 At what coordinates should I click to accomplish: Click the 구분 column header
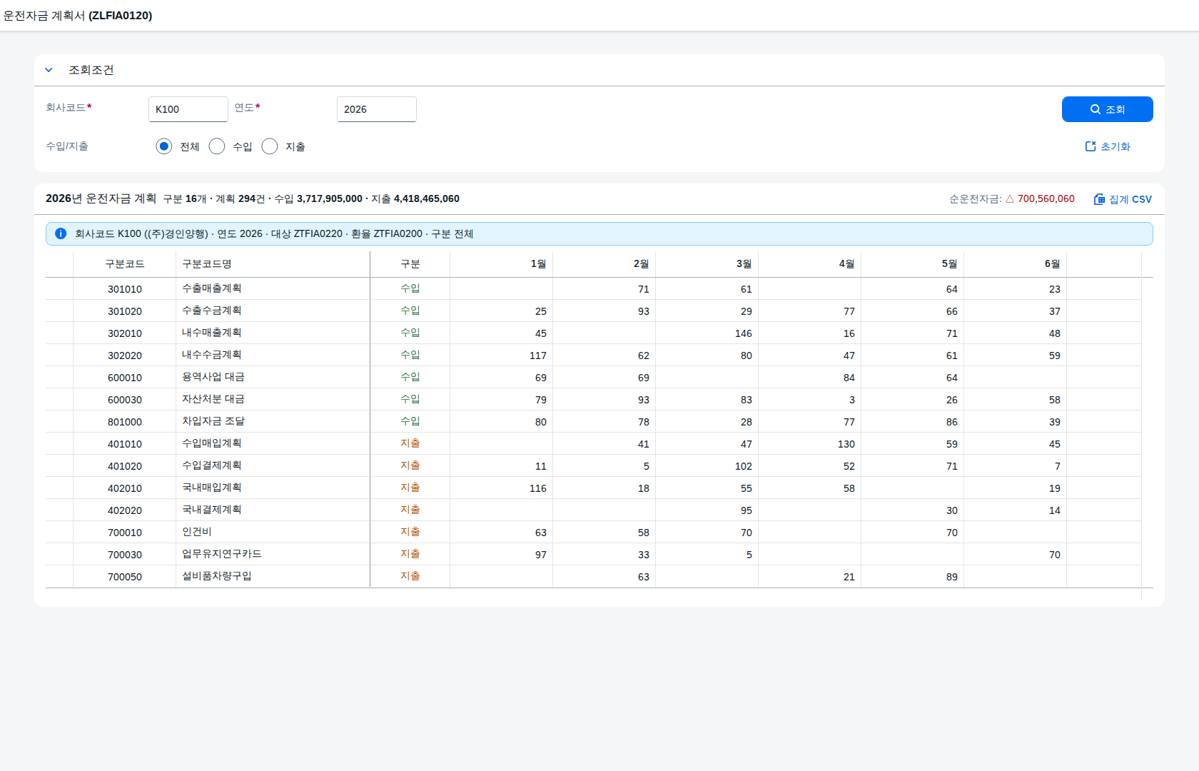410,264
